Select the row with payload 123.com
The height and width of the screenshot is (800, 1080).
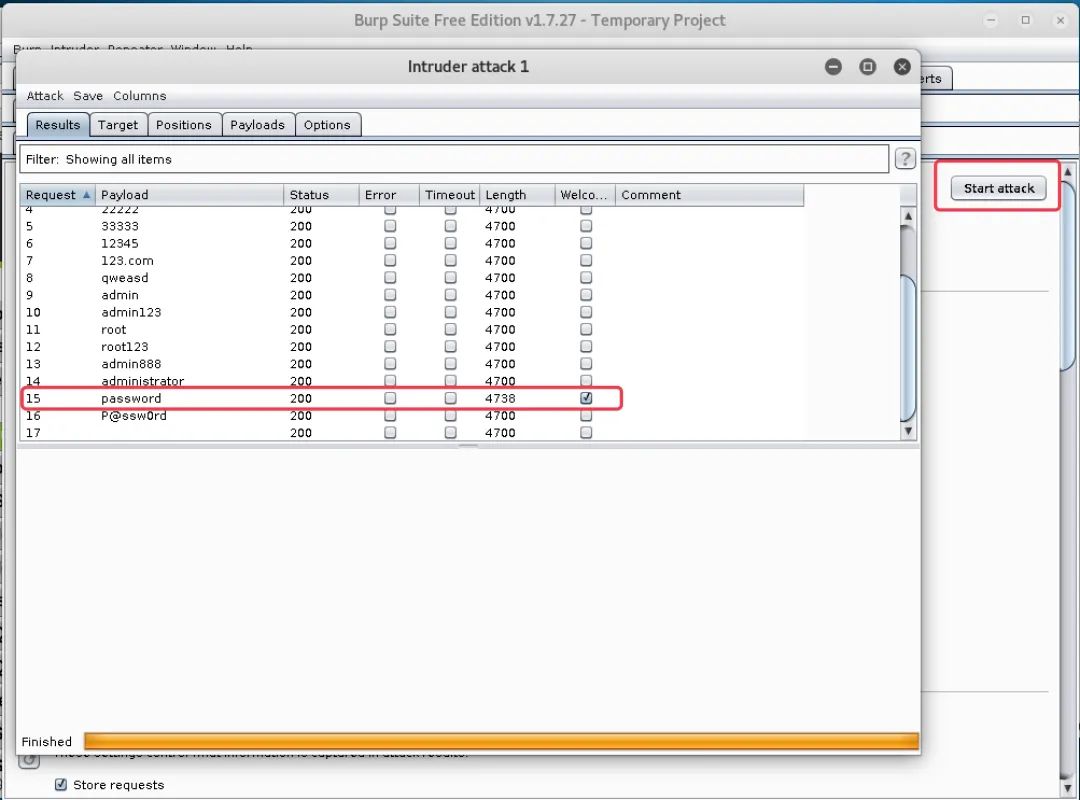pyautogui.click(x=412, y=260)
